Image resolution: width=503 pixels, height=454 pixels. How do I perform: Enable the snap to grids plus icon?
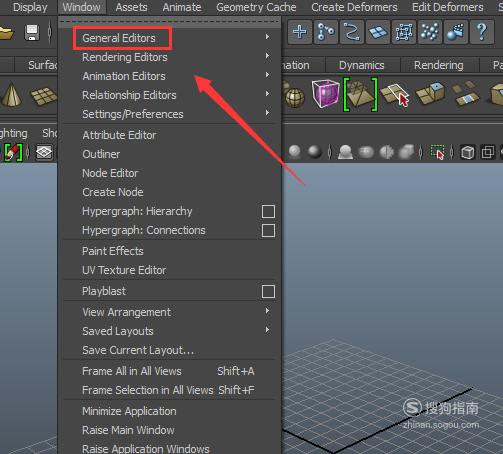coord(300,32)
